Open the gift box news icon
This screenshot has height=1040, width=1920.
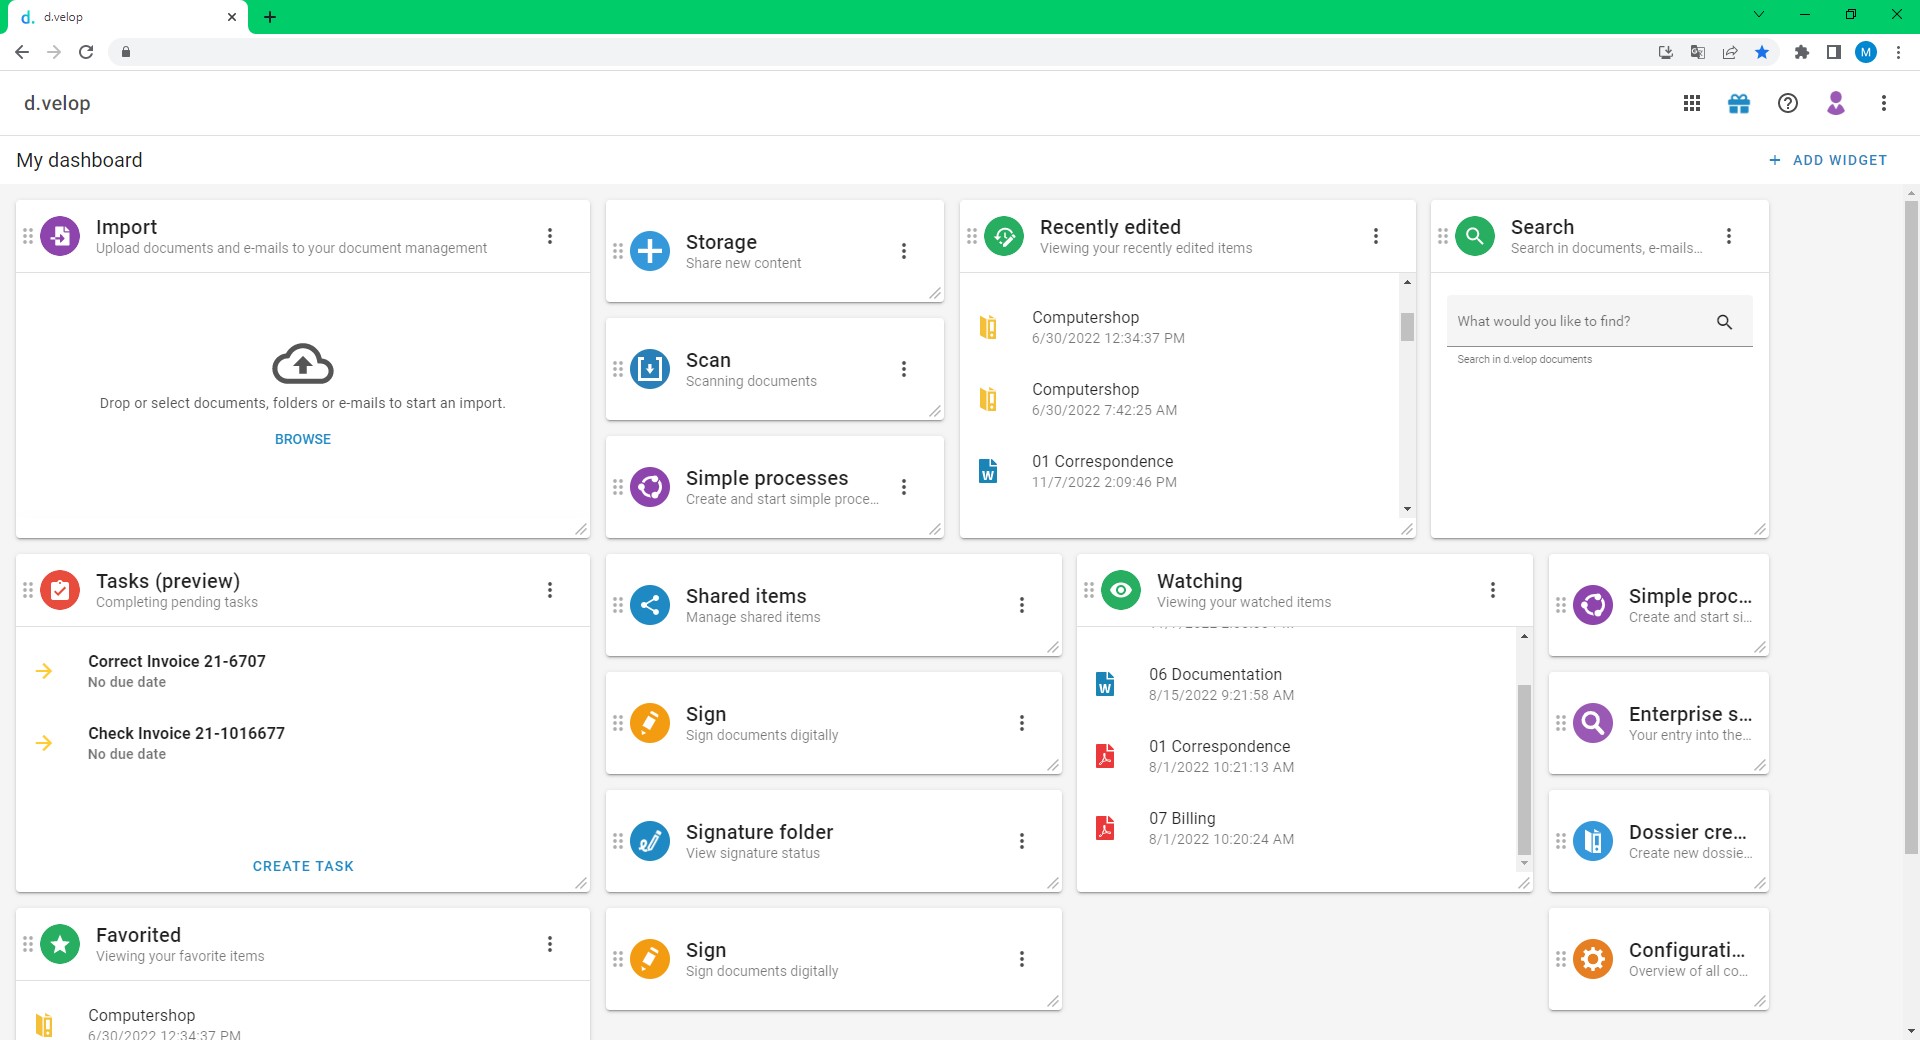[x=1739, y=103]
